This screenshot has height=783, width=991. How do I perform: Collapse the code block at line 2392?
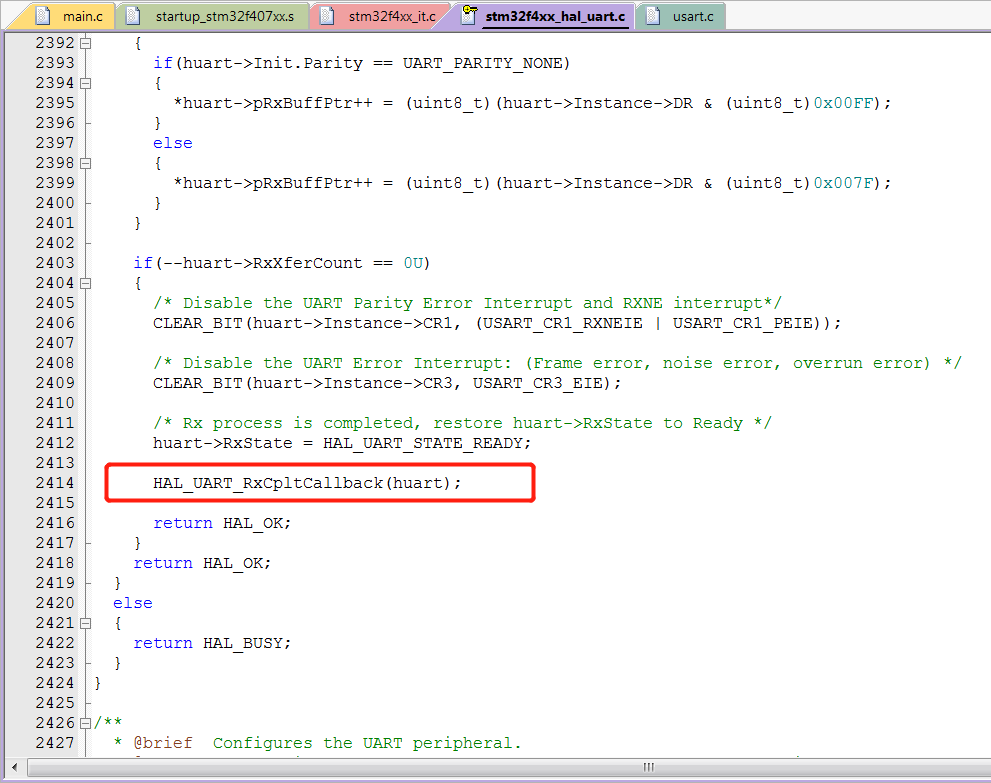coord(85,43)
